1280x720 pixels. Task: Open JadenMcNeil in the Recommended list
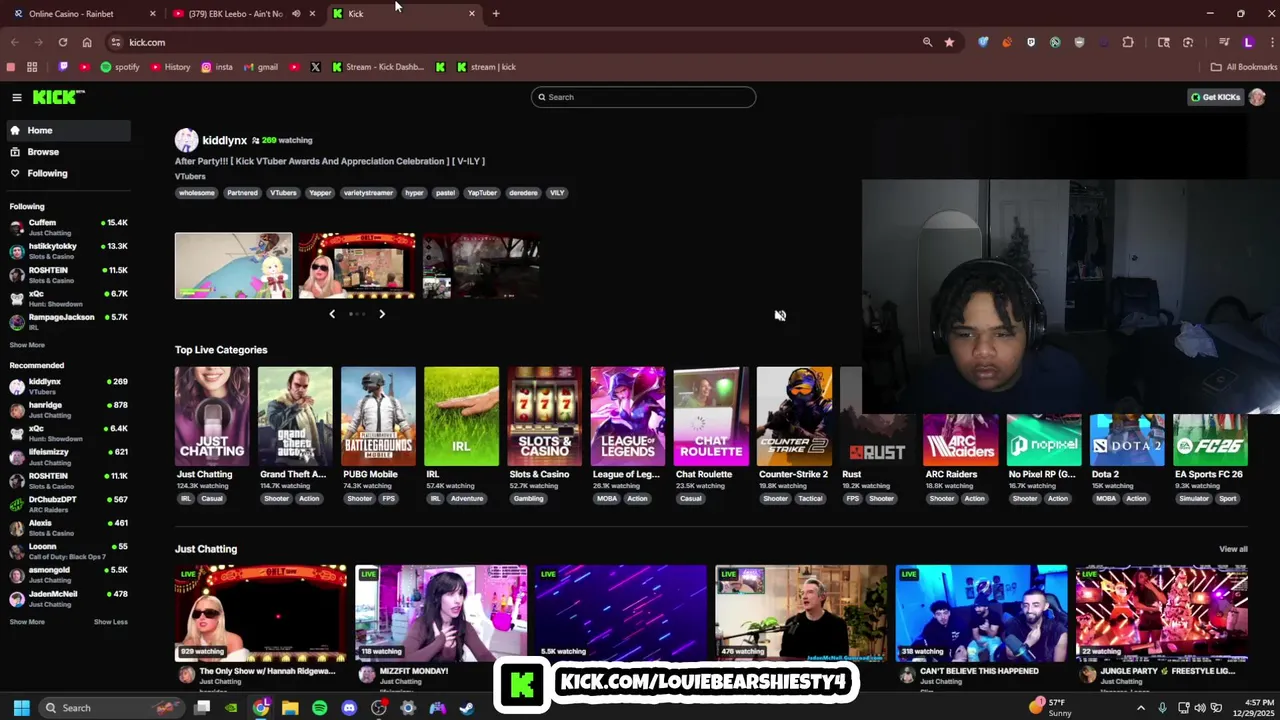(x=67, y=598)
